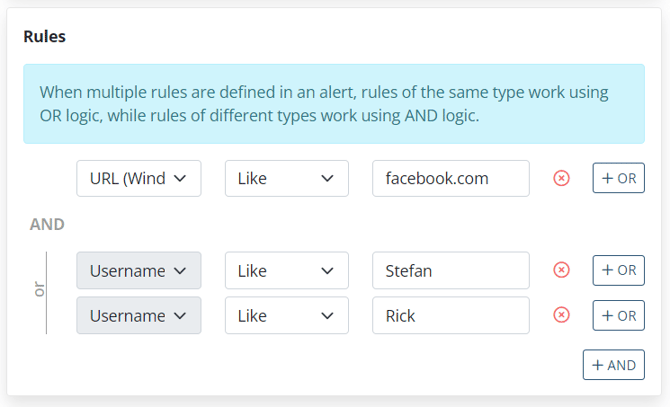670x407 pixels.
Task: Focus the Stefan username input field
Action: pos(450,270)
